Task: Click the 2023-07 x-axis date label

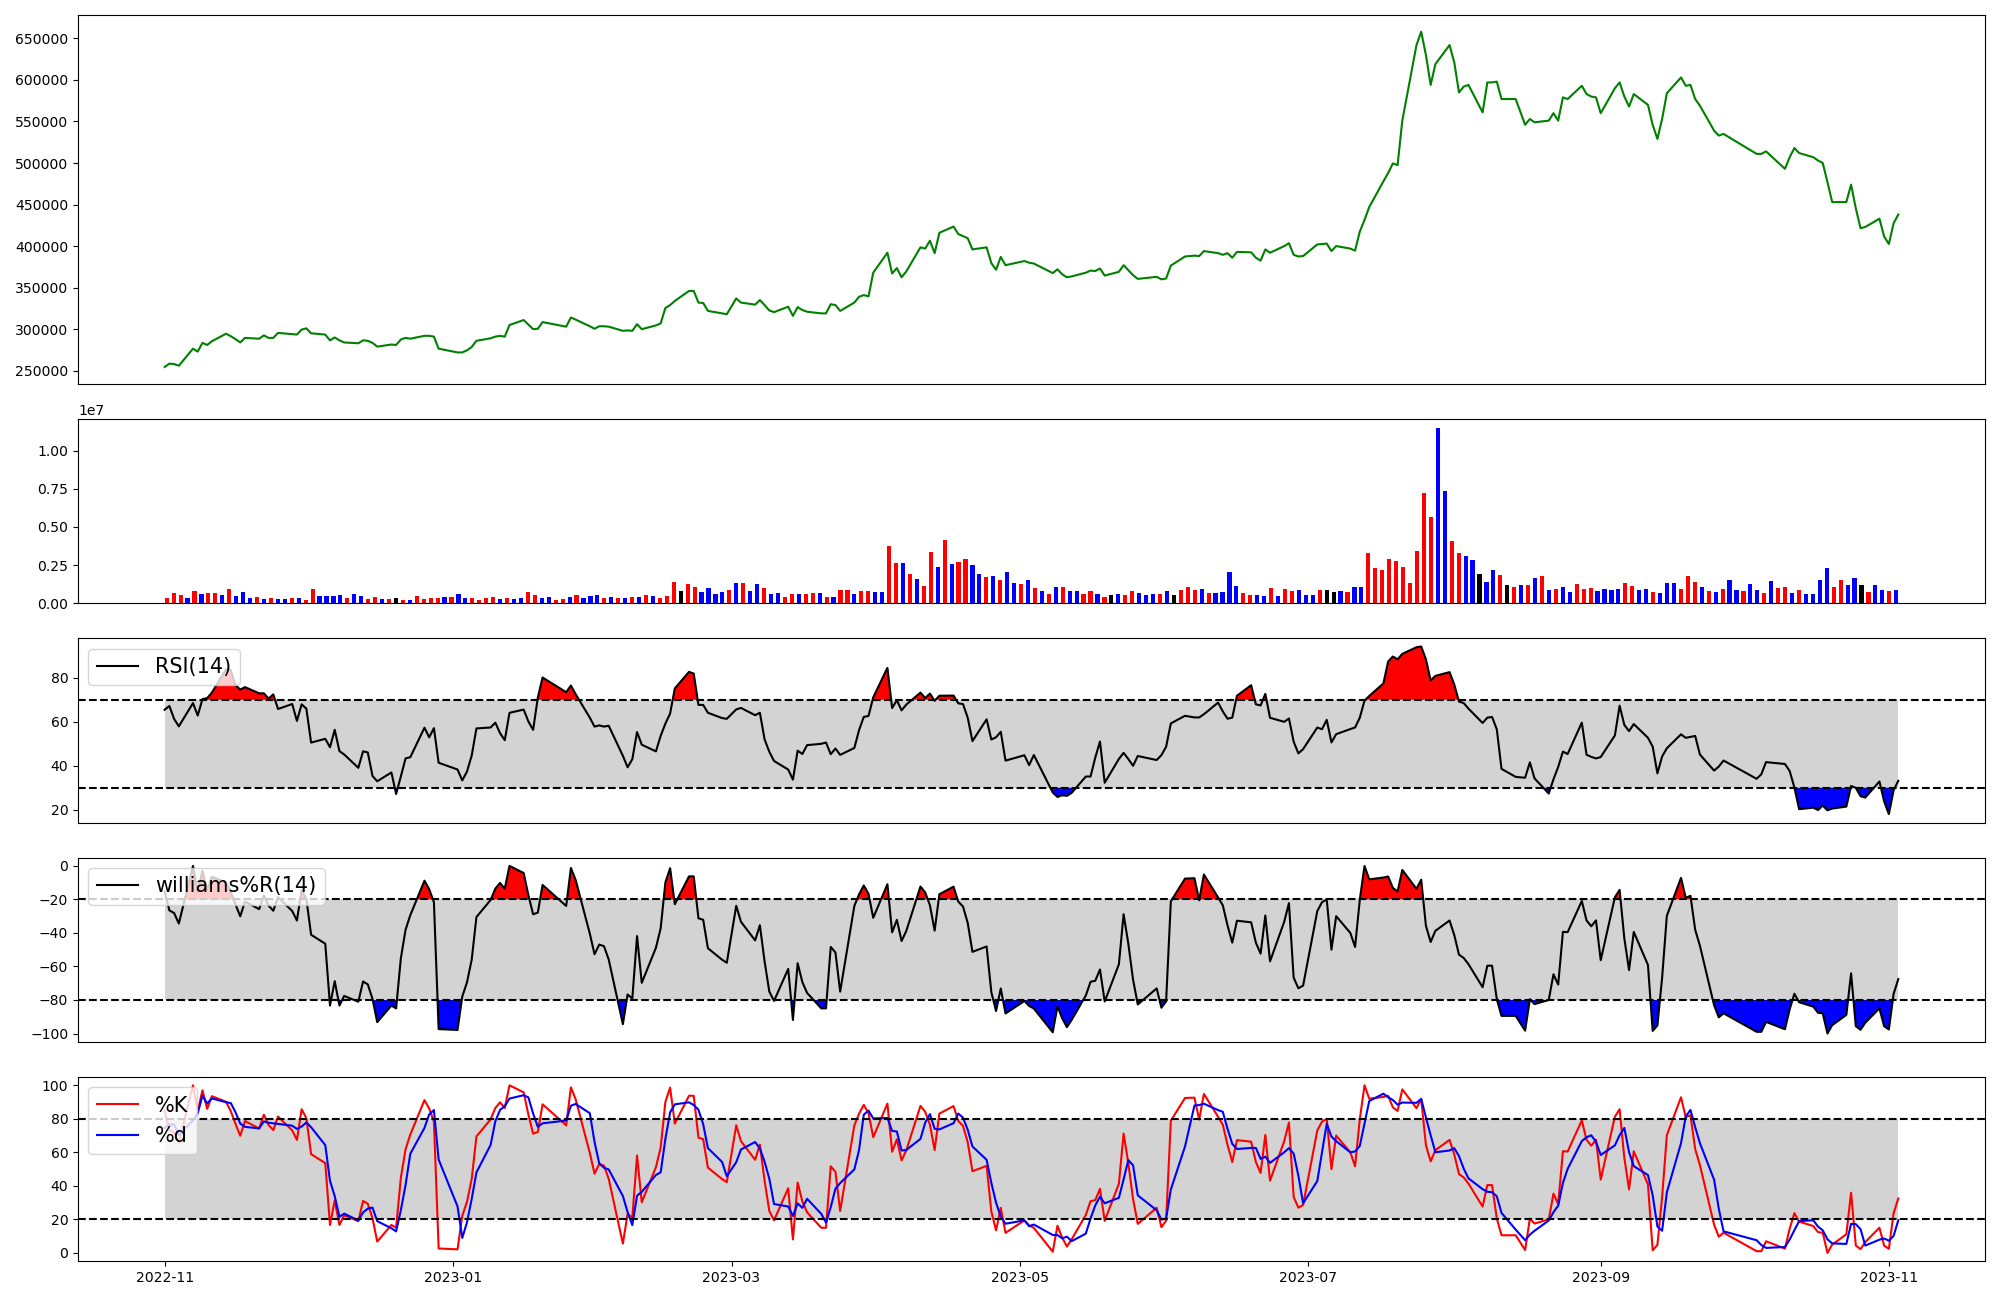Action: pos(1308,1277)
